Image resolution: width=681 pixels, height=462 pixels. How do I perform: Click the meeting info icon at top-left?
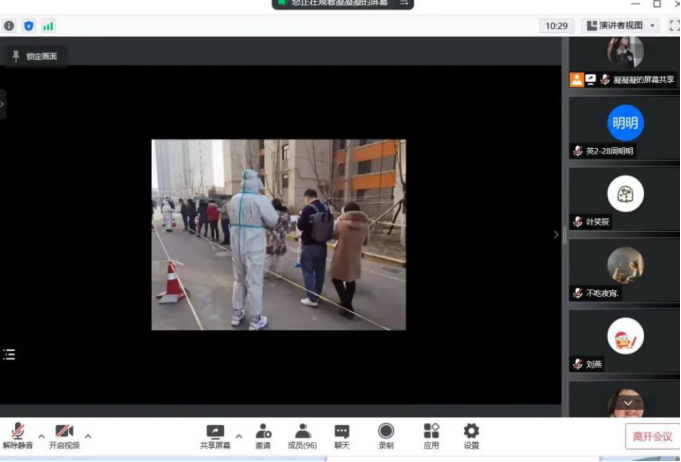pos(9,25)
